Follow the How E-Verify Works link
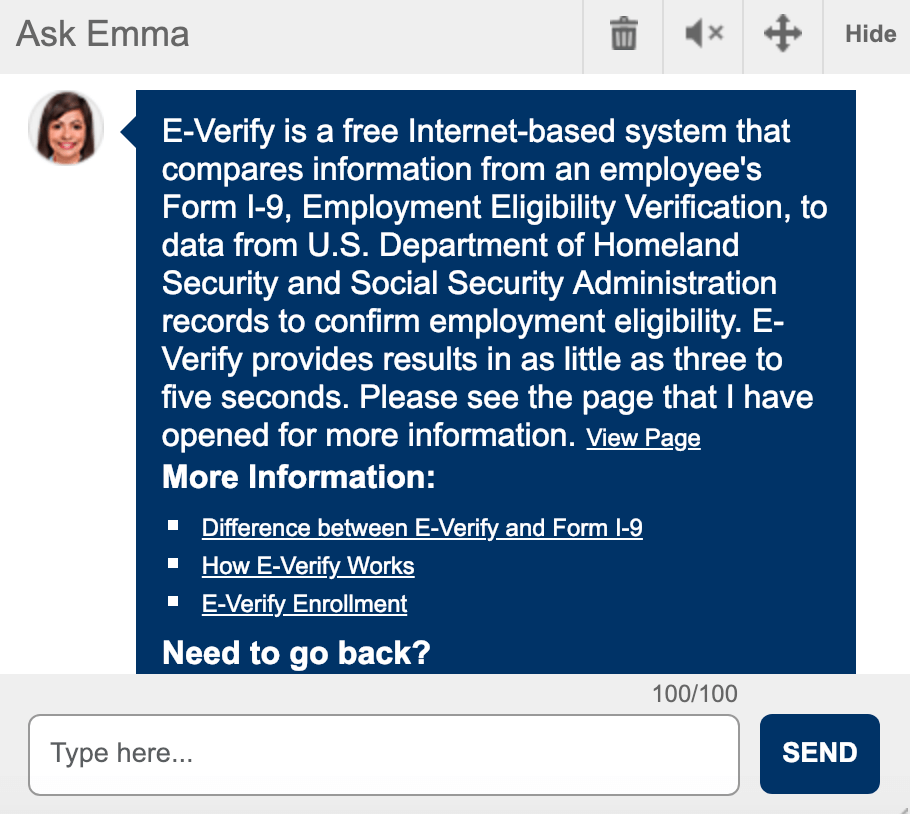910x814 pixels. coord(307,565)
